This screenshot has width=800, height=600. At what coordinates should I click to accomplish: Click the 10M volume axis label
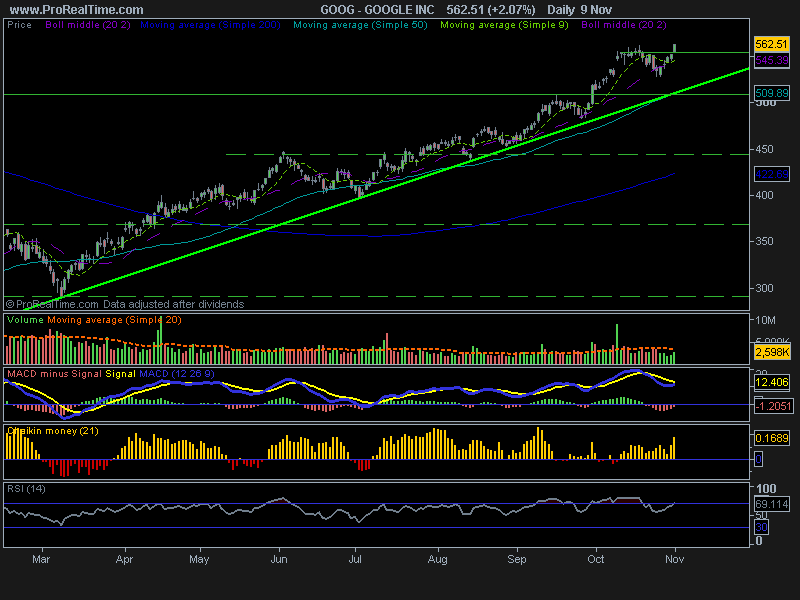point(765,320)
